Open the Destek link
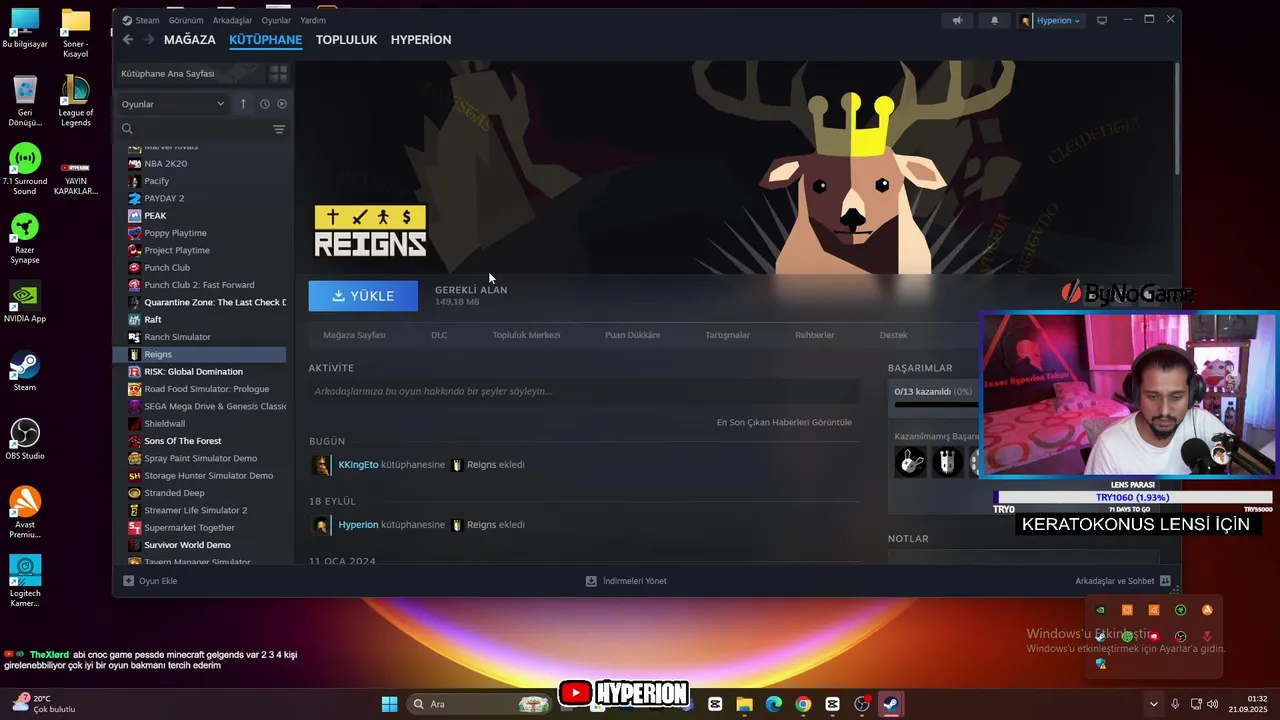 click(893, 335)
